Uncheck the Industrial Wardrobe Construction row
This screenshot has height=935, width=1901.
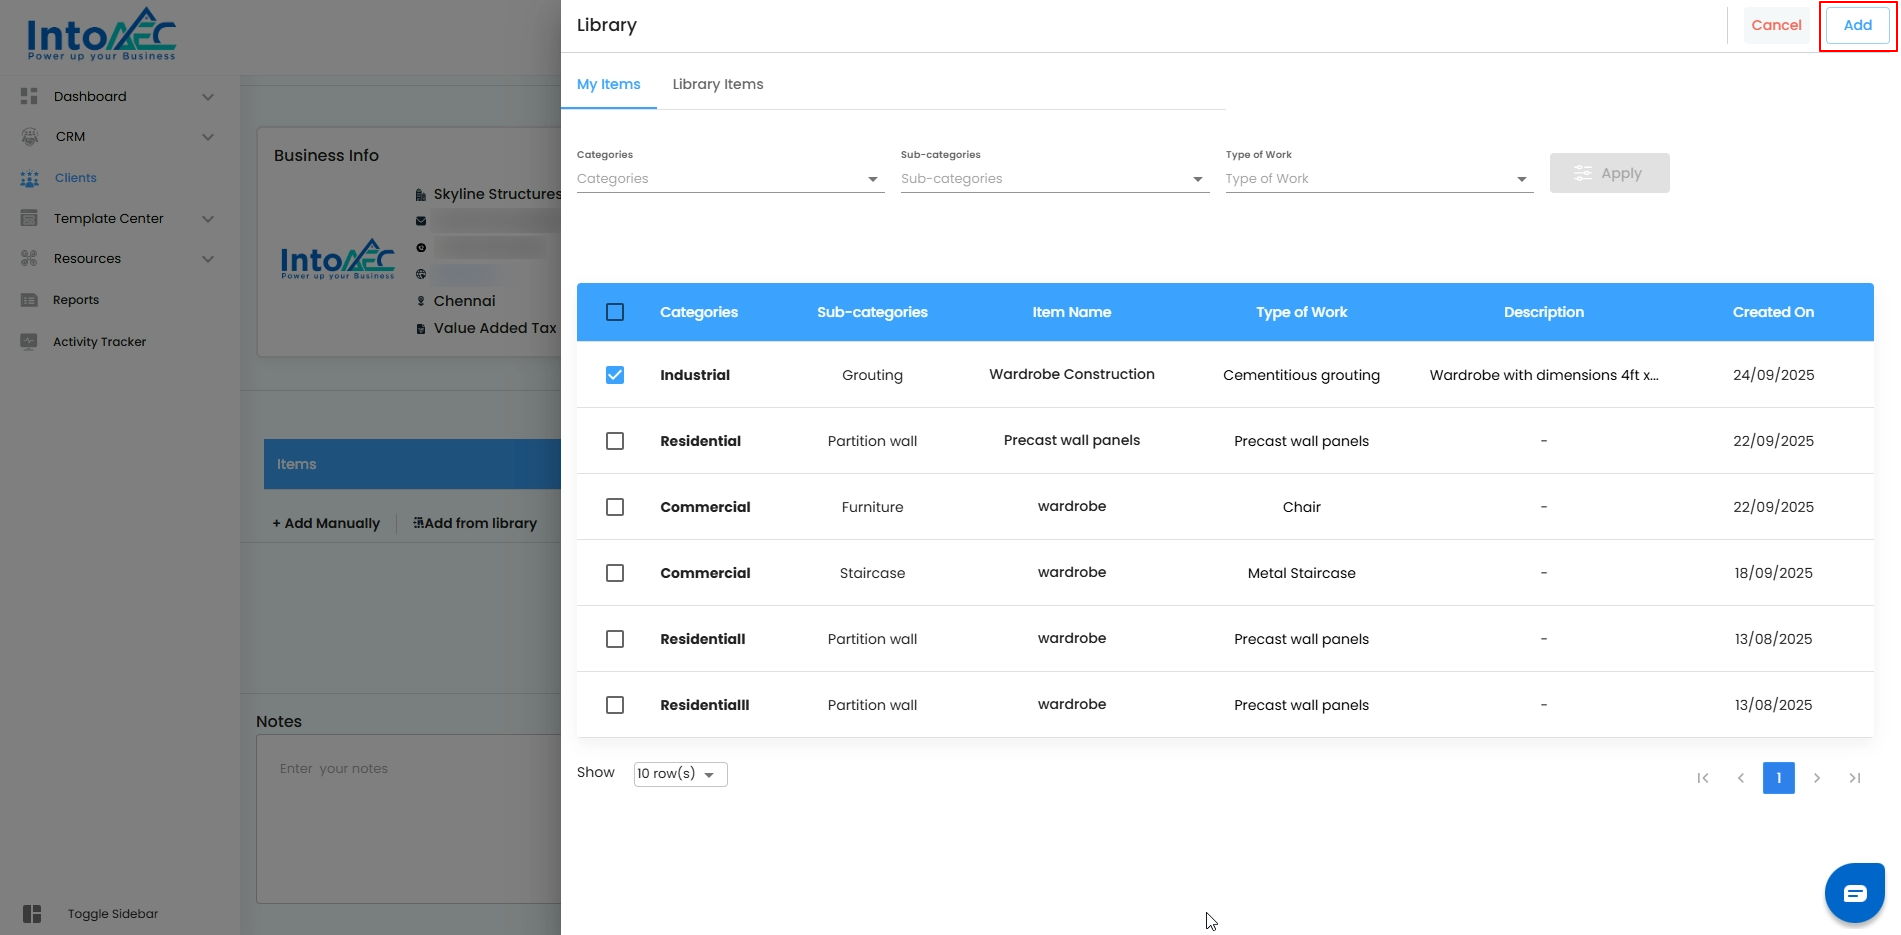[615, 375]
